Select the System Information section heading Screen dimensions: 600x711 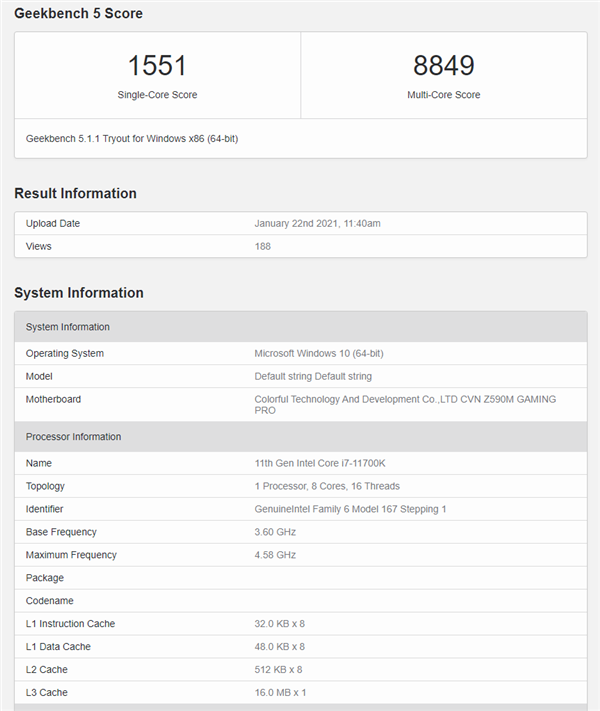[x=79, y=293]
